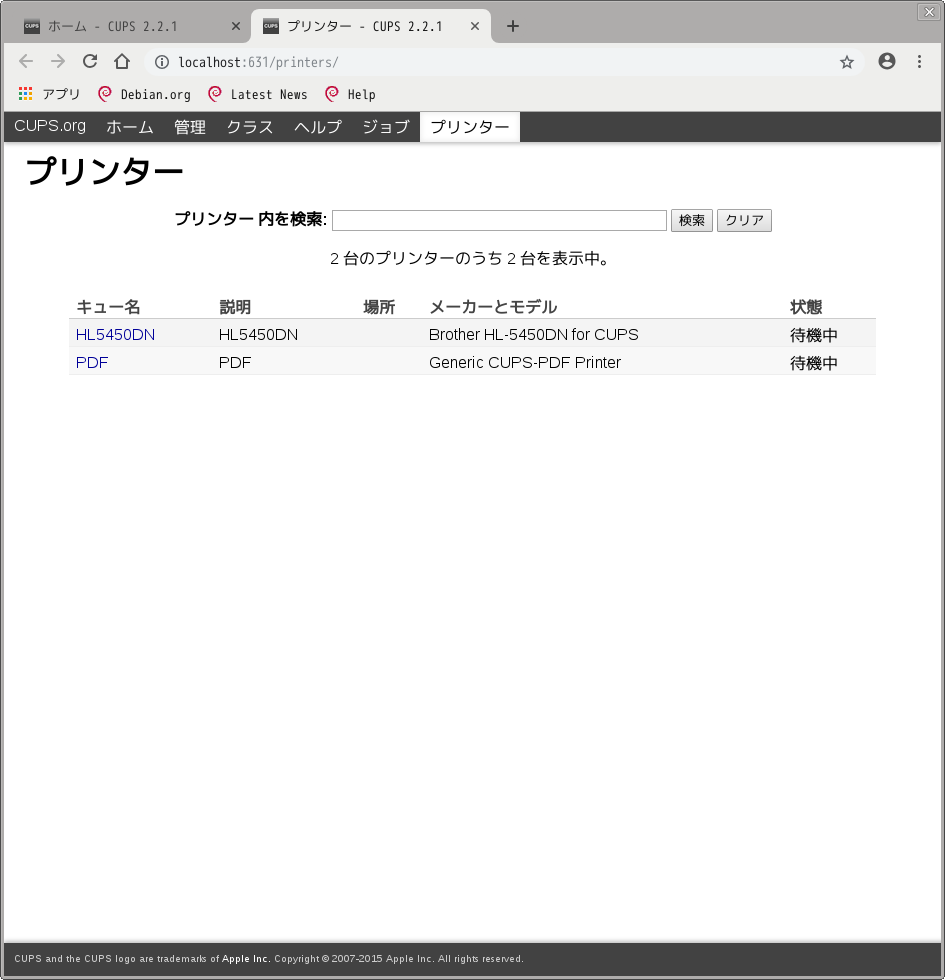This screenshot has height=980, width=945.
Task: Open Debian.org bookmark
Action: pos(144,94)
